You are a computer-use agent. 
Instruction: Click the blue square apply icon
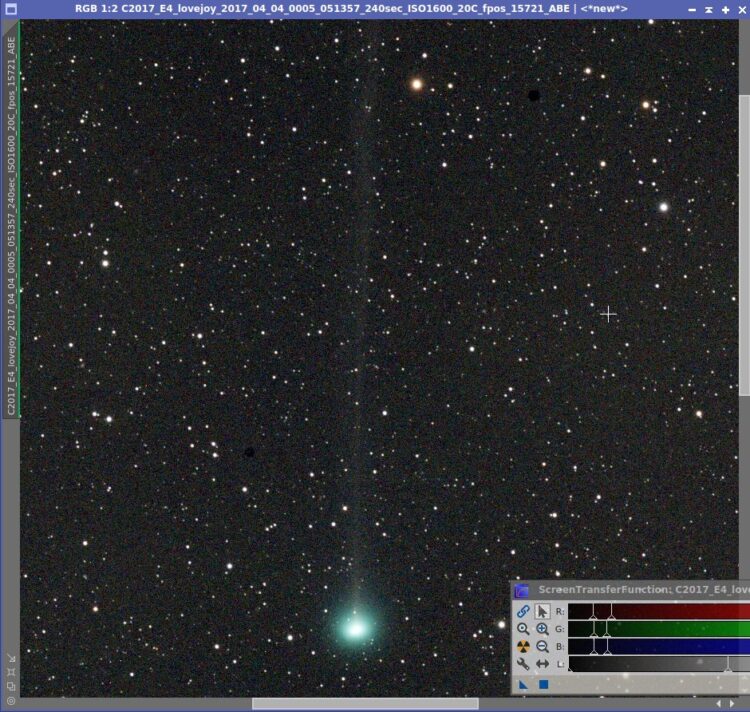(x=543, y=685)
